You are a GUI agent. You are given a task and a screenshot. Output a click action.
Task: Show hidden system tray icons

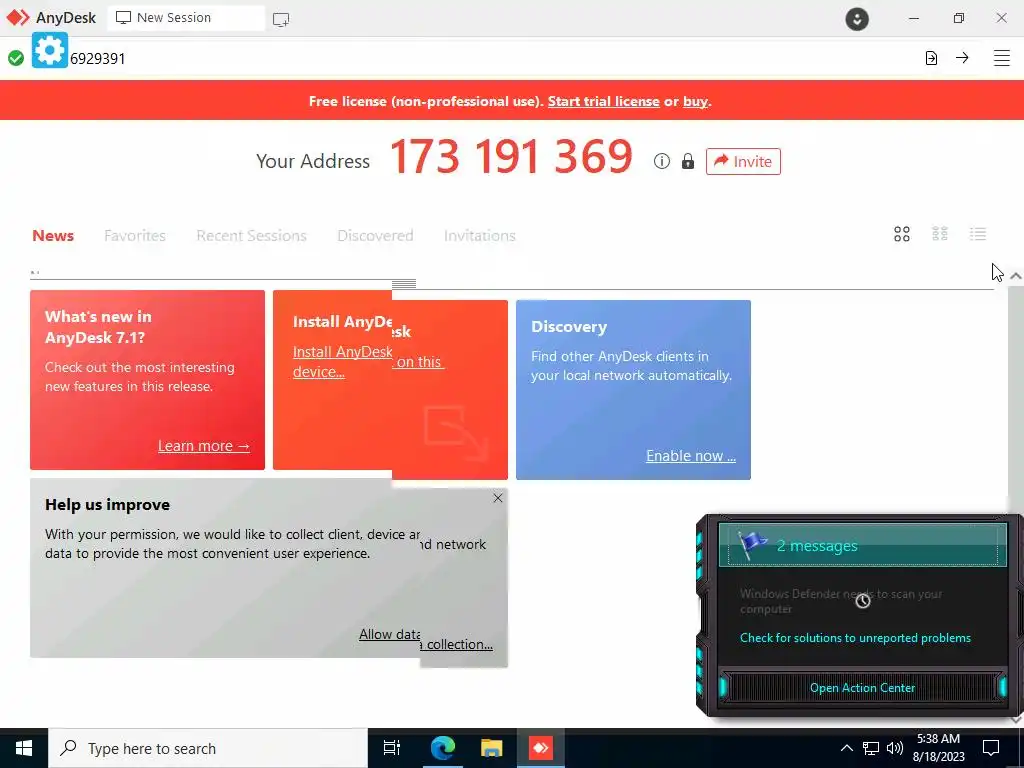coord(846,748)
